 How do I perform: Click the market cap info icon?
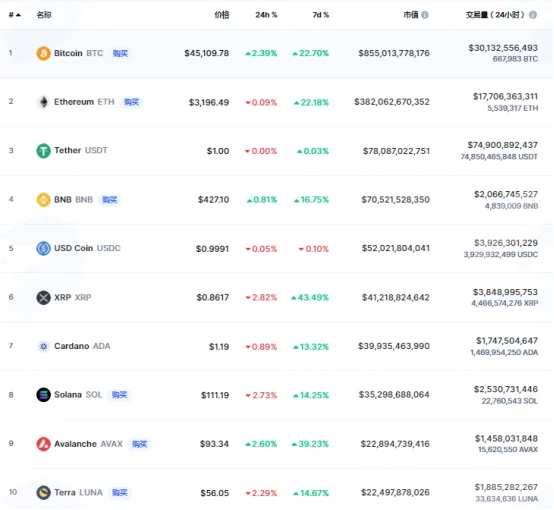[x=425, y=15]
